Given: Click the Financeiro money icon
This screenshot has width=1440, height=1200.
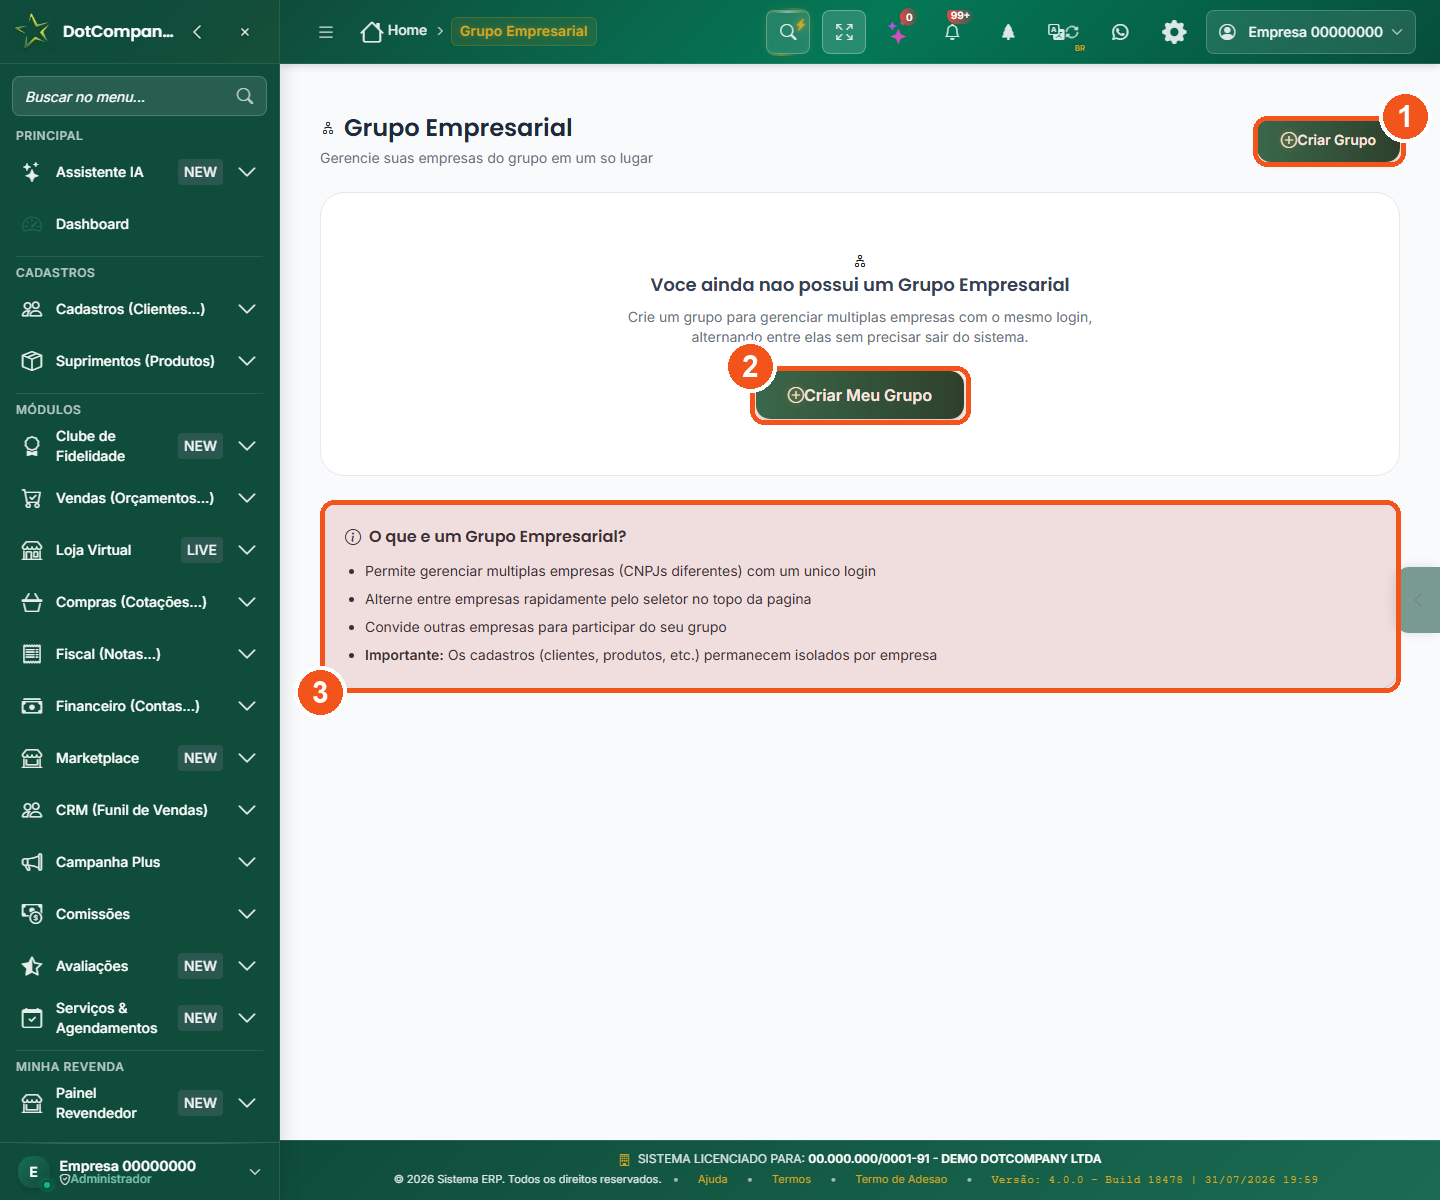Looking at the screenshot, I should click(32, 706).
